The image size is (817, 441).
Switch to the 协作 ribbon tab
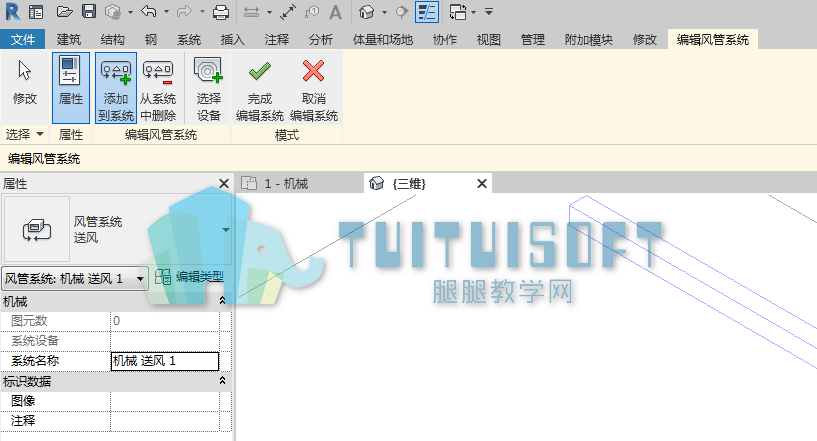pyautogui.click(x=444, y=40)
